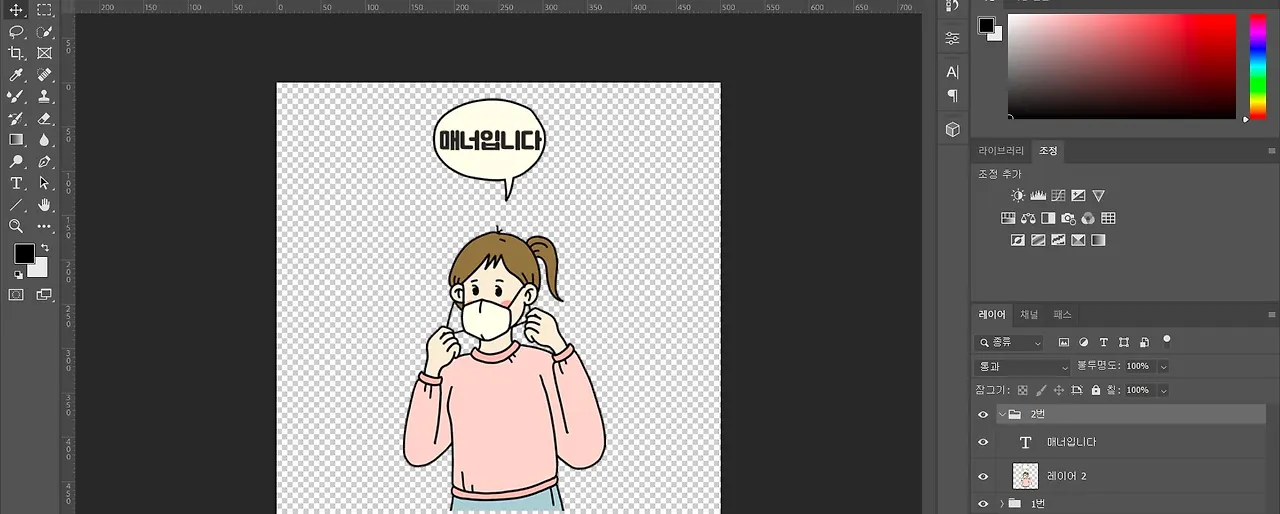
Task: Open the 칠 fill slider arrow
Action: [1163, 390]
